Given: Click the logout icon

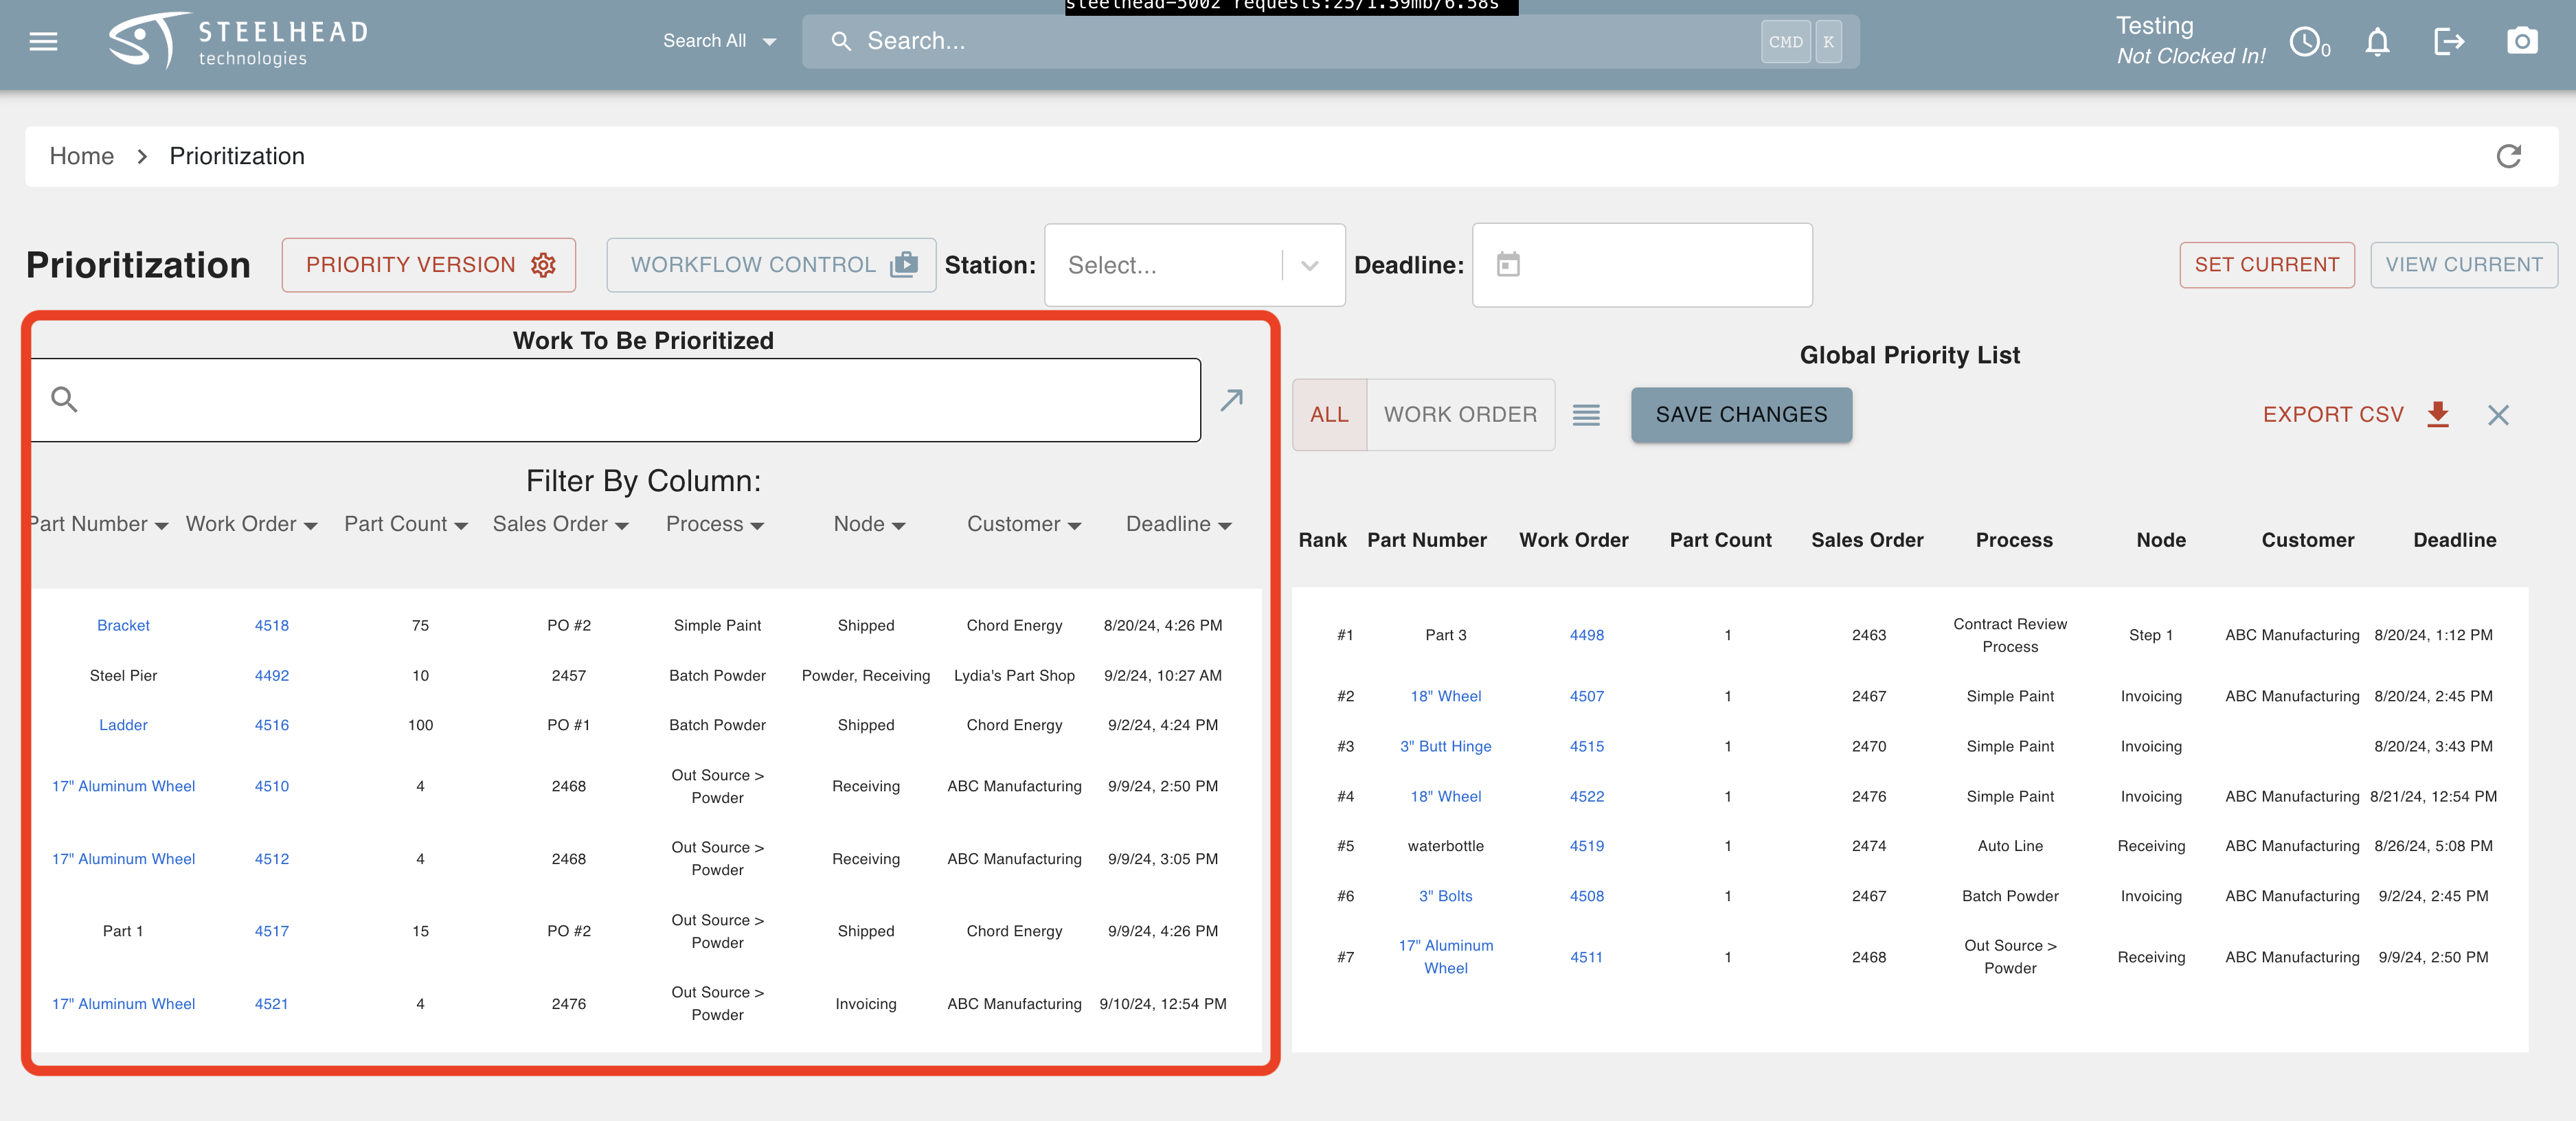Looking at the screenshot, I should point(2448,41).
